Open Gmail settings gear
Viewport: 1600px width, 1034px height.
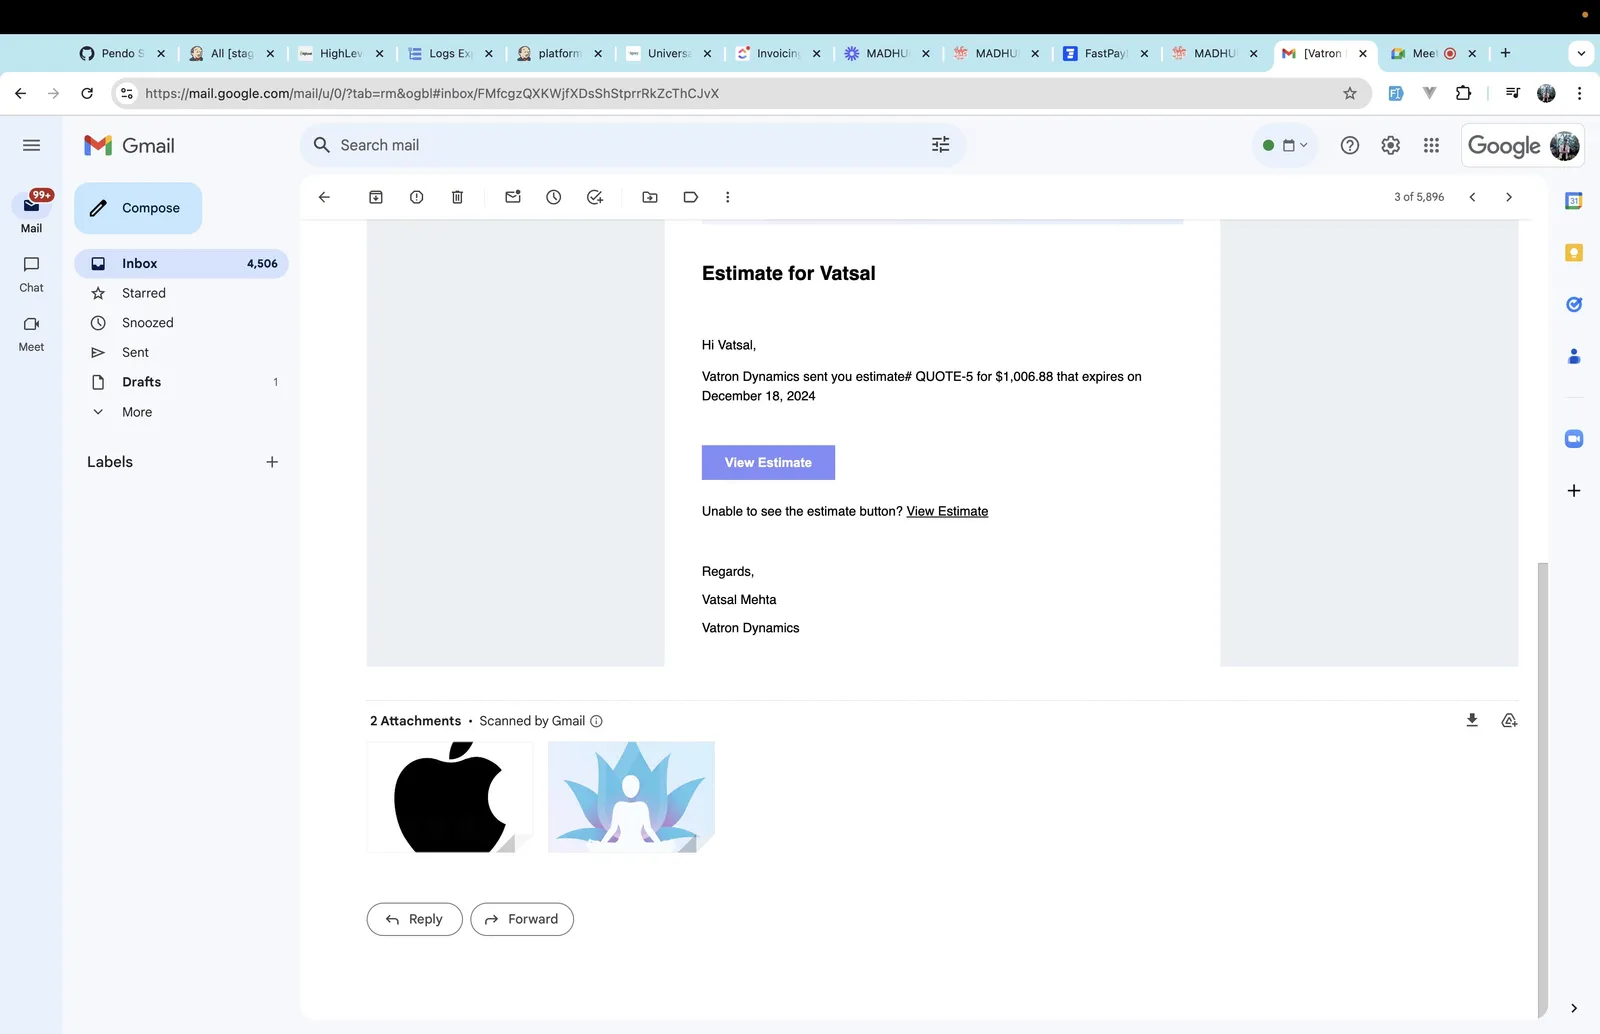tap(1391, 146)
